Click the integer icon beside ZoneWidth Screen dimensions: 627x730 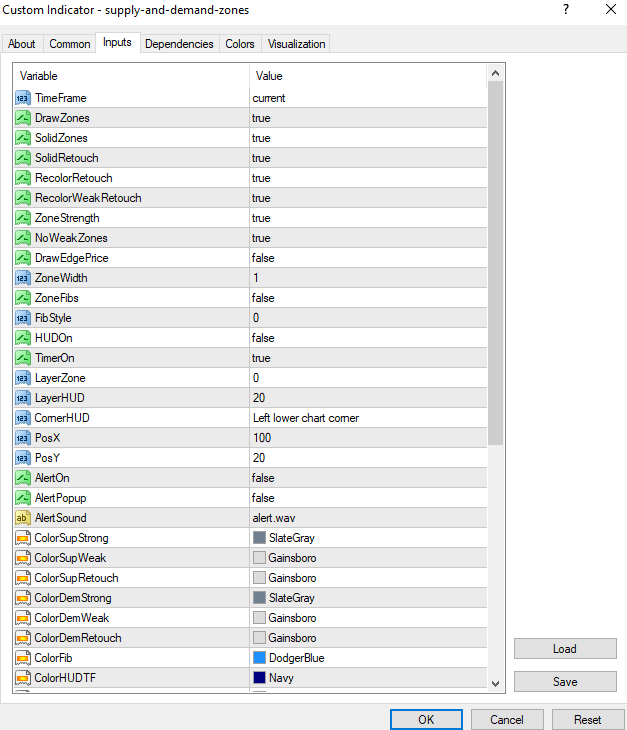(x=23, y=278)
